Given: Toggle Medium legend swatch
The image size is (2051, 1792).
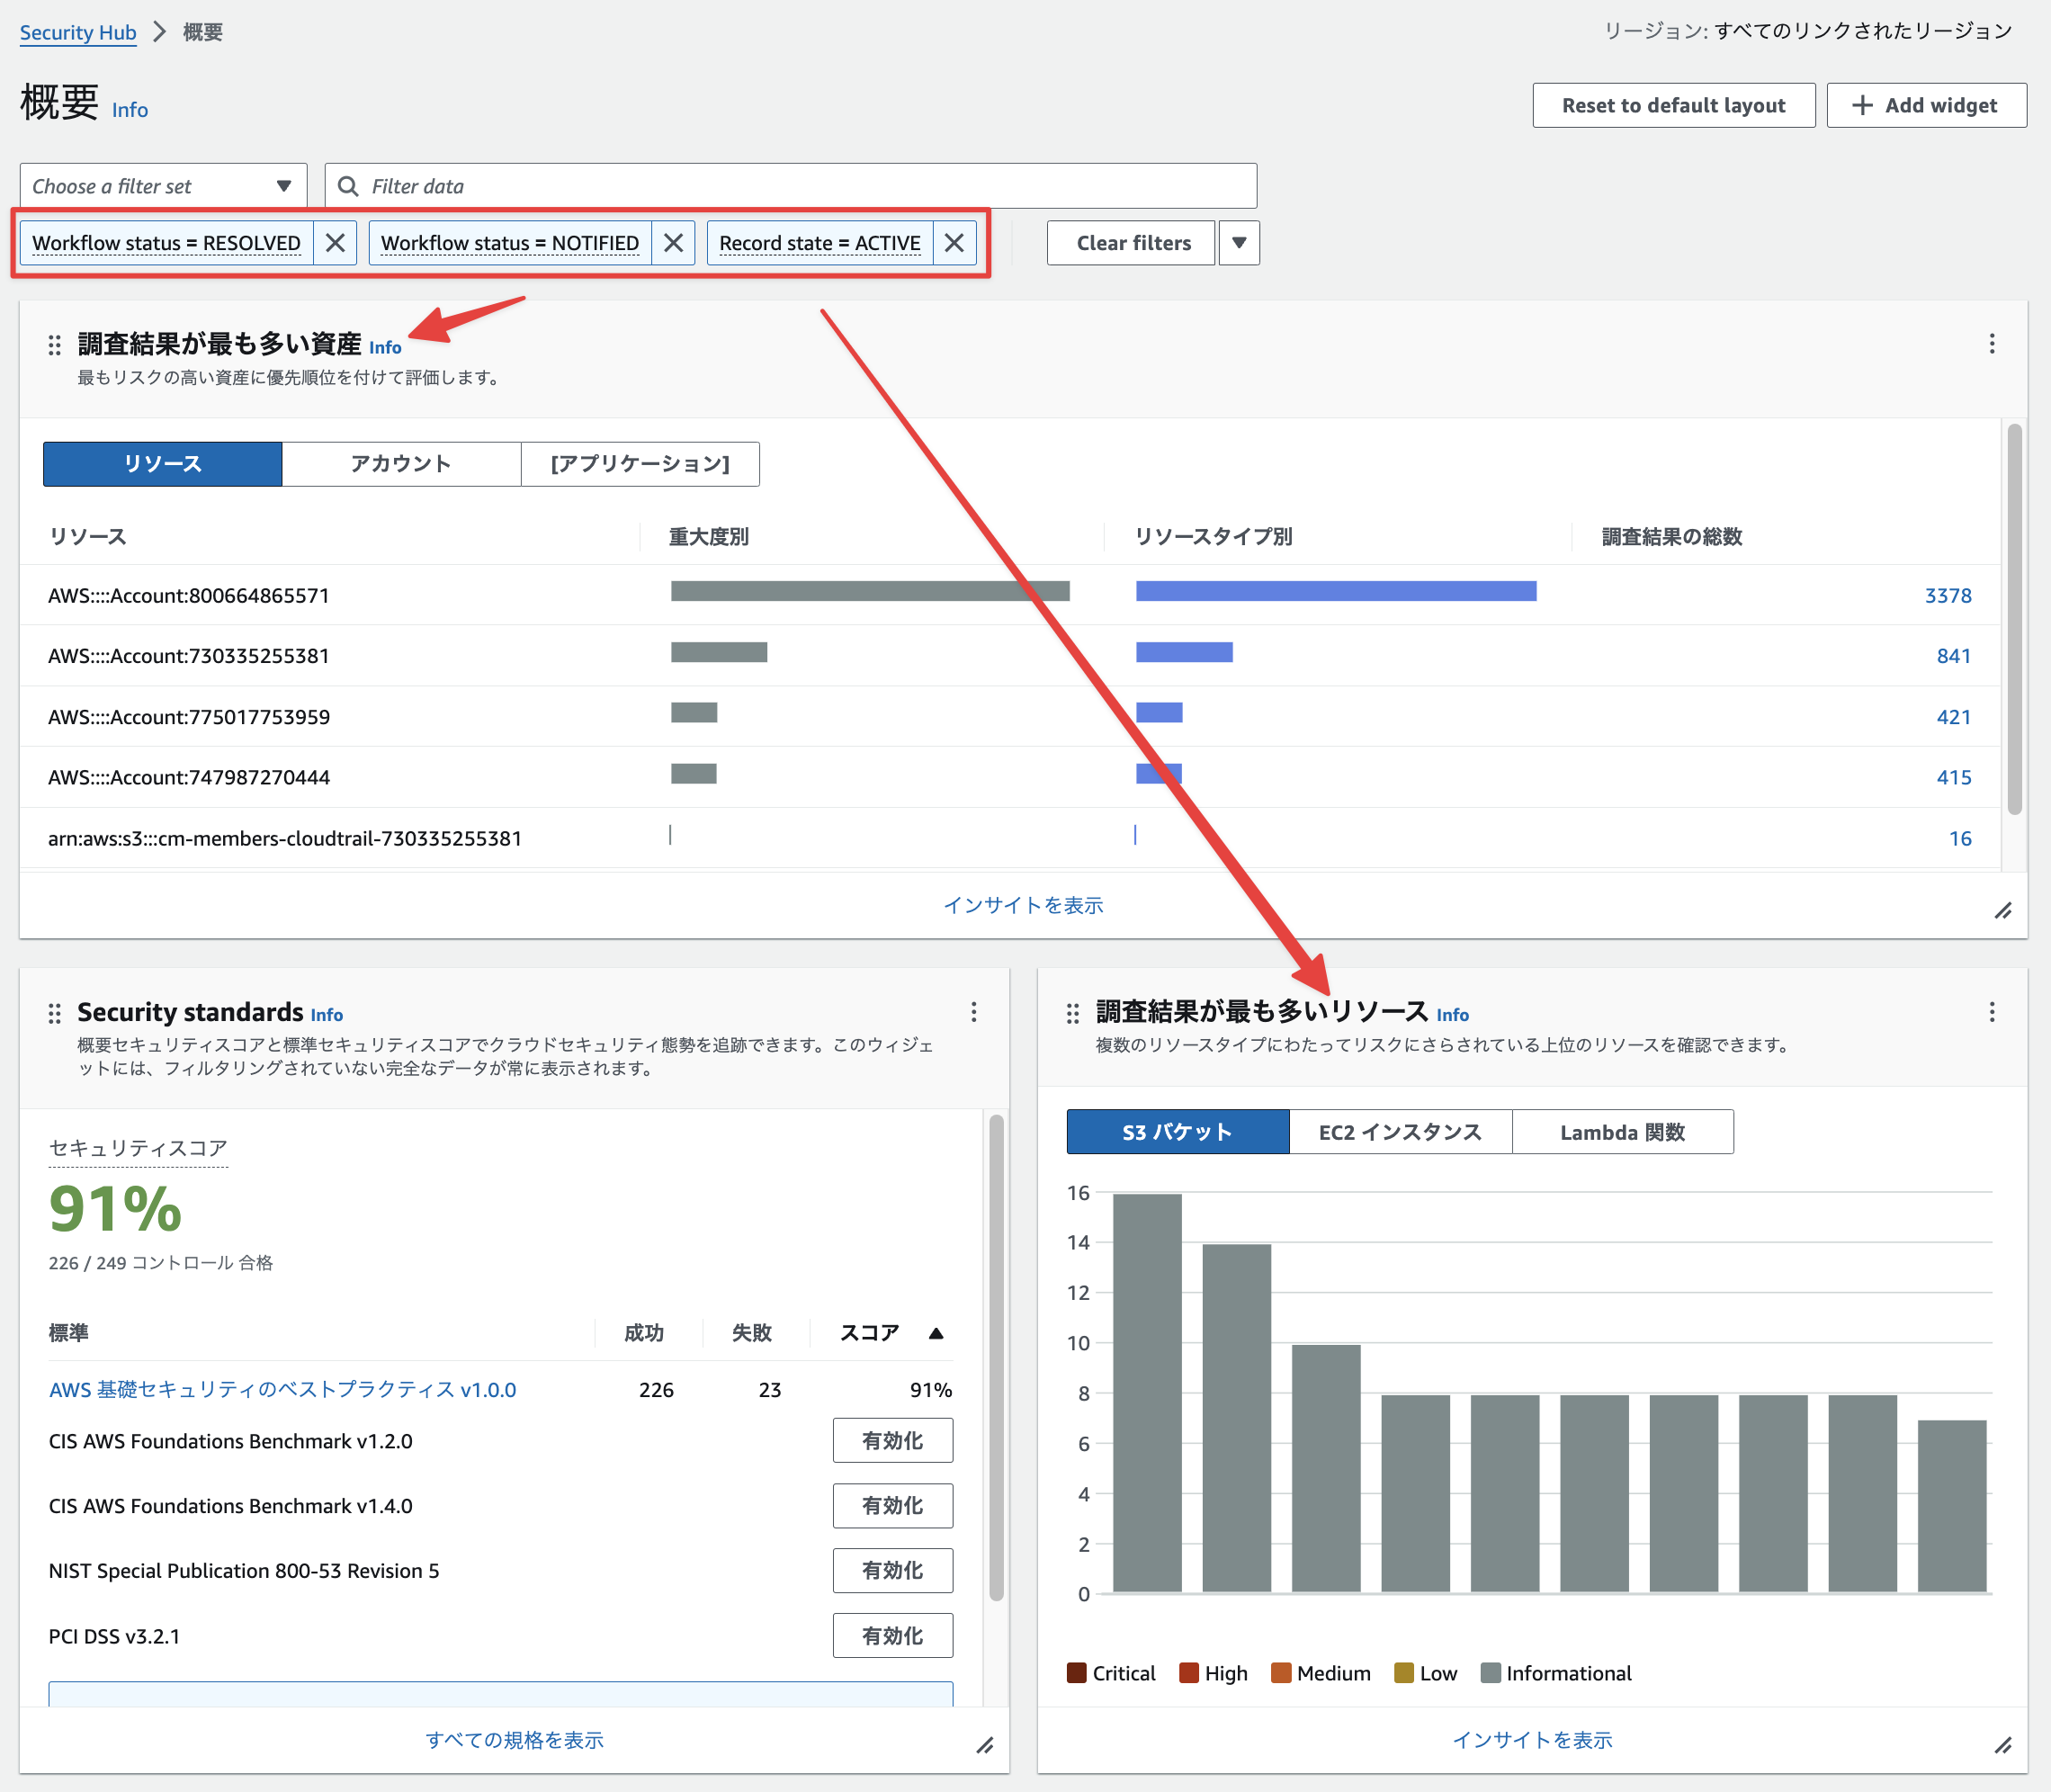Looking at the screenshot, I should tap(1281, 1673).
